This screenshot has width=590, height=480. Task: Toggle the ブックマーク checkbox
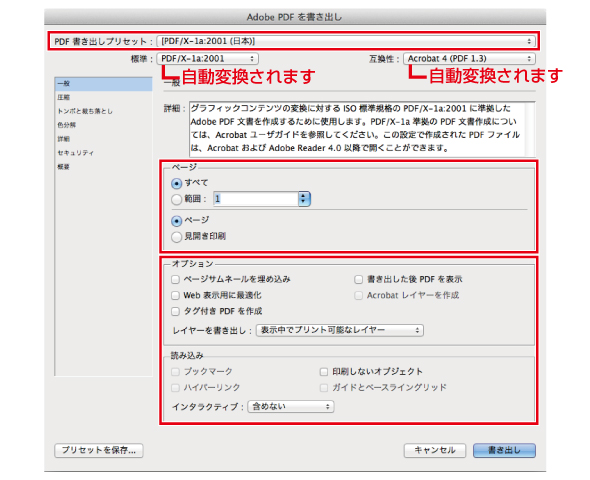[x=175, y=372]
